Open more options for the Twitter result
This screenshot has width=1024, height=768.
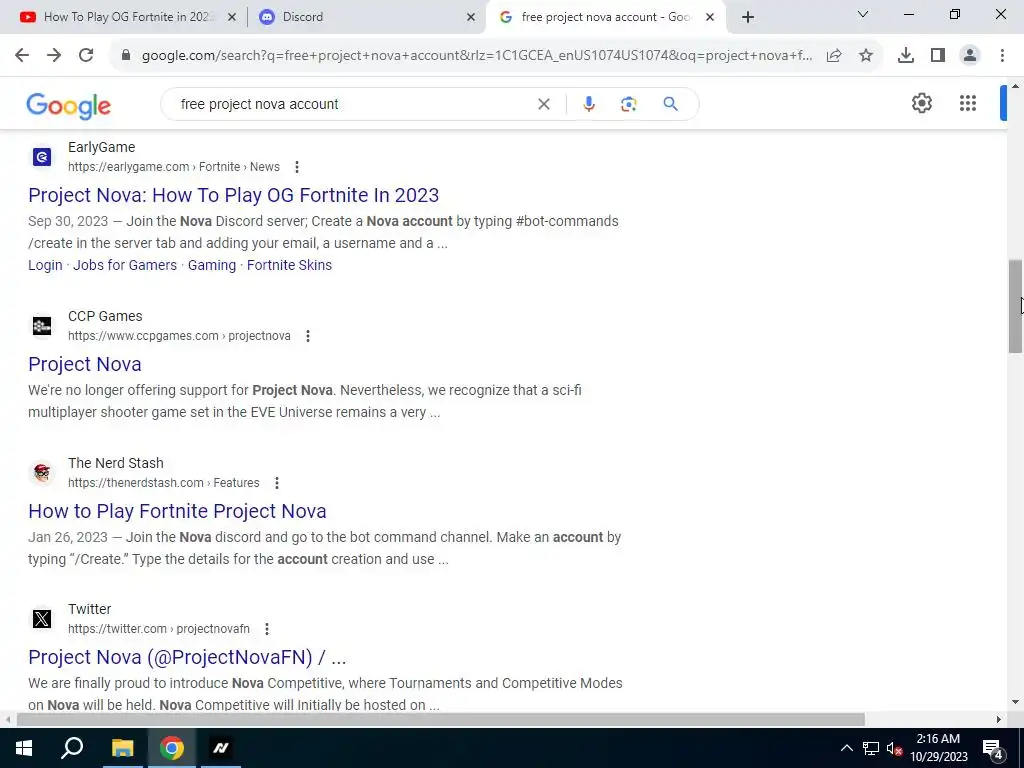[266, 630]
